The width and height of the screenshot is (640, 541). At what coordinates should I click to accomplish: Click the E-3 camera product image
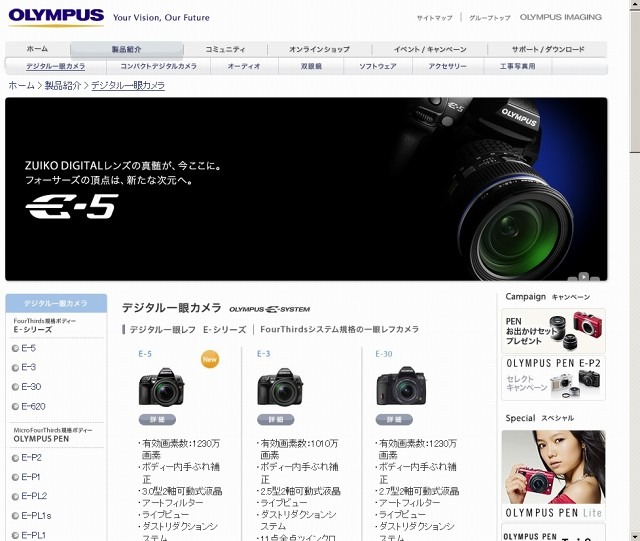(280, 387)
